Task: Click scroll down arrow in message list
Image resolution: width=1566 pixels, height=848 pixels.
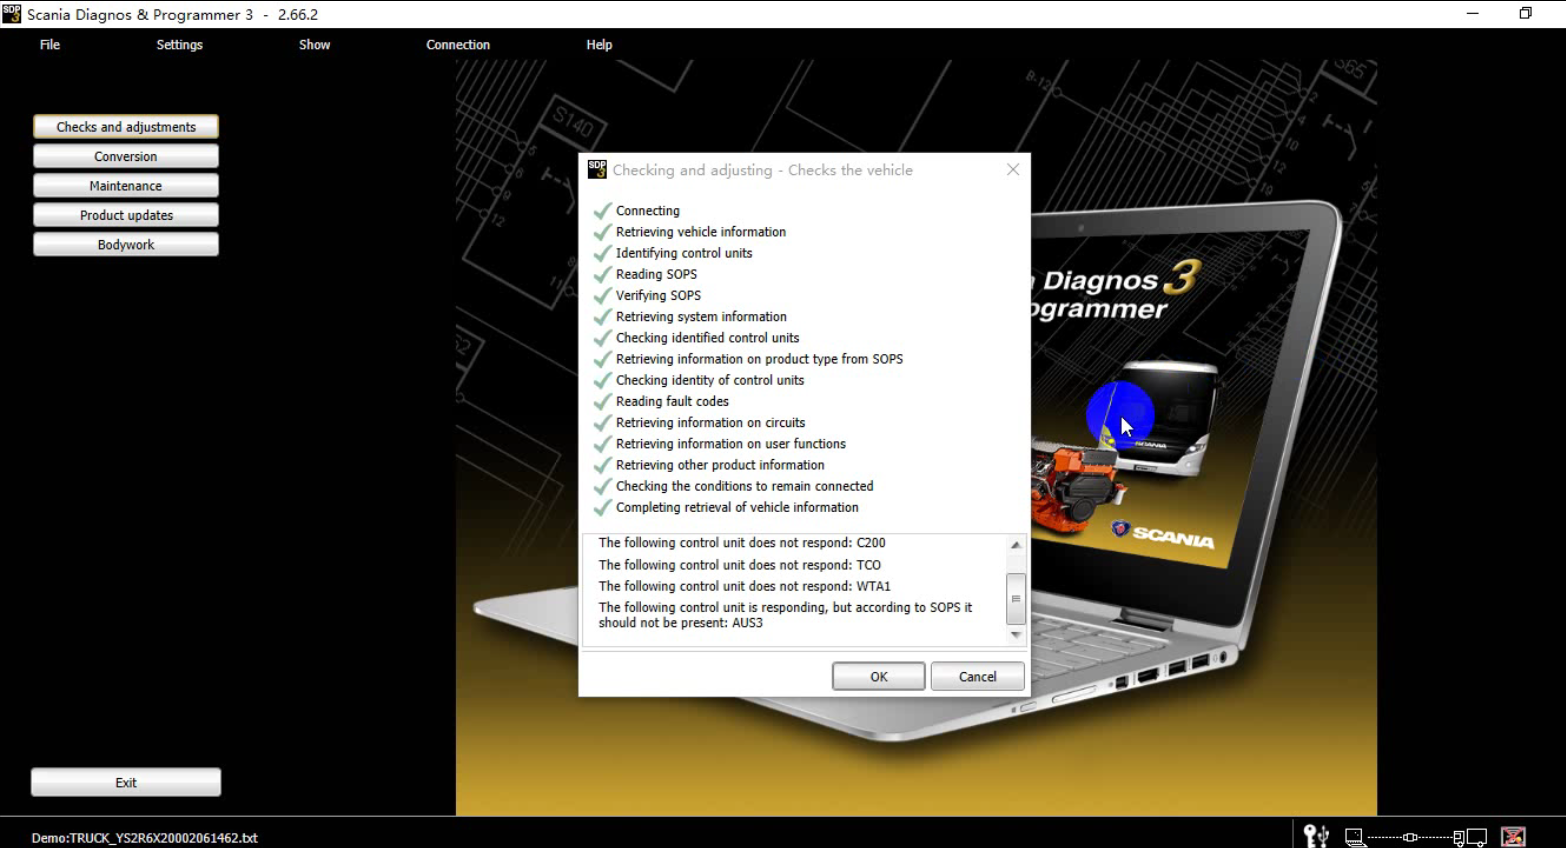Action: click(x=1016, y=635)
